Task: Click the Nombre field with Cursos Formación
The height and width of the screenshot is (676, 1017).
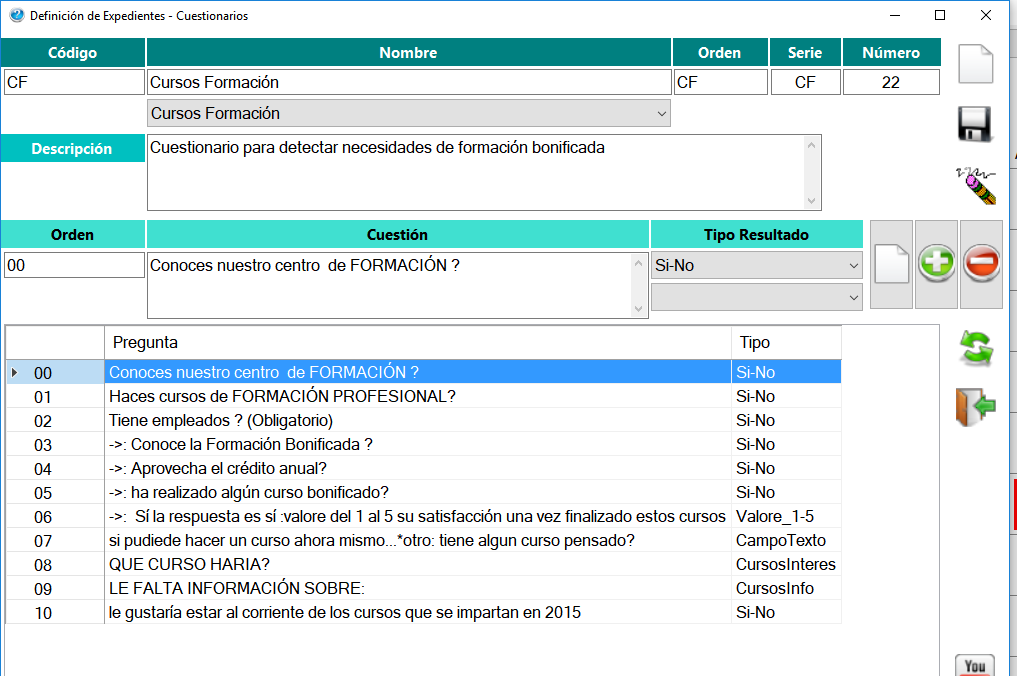Action: [x=409, y=82]
